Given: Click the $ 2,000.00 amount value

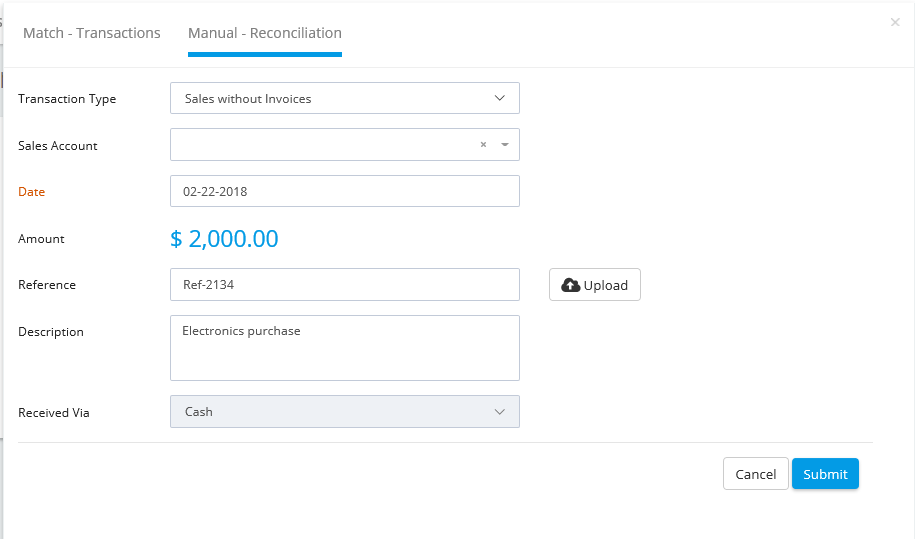Looking at the screenshot, I should click(x=224, y=239).
